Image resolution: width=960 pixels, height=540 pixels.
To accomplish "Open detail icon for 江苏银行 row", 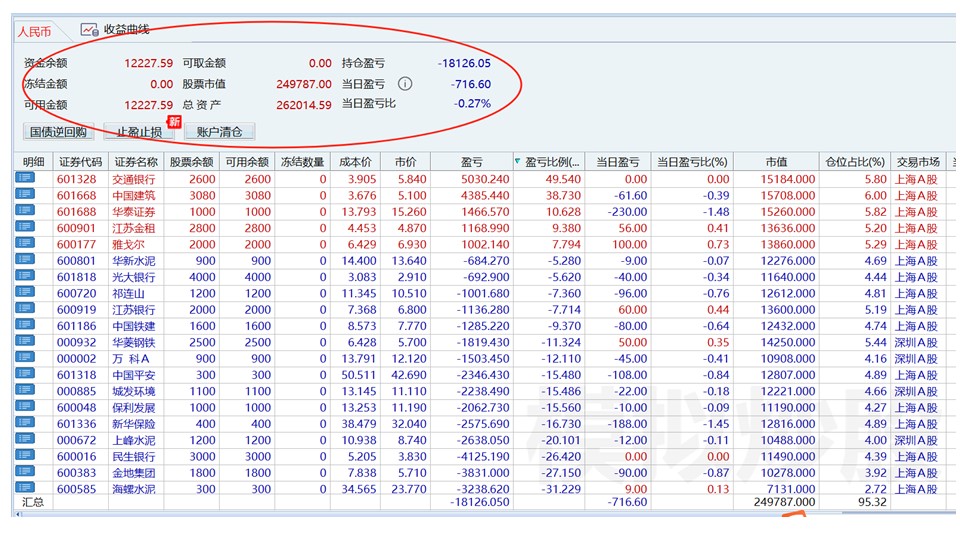I will pos(25,309).
